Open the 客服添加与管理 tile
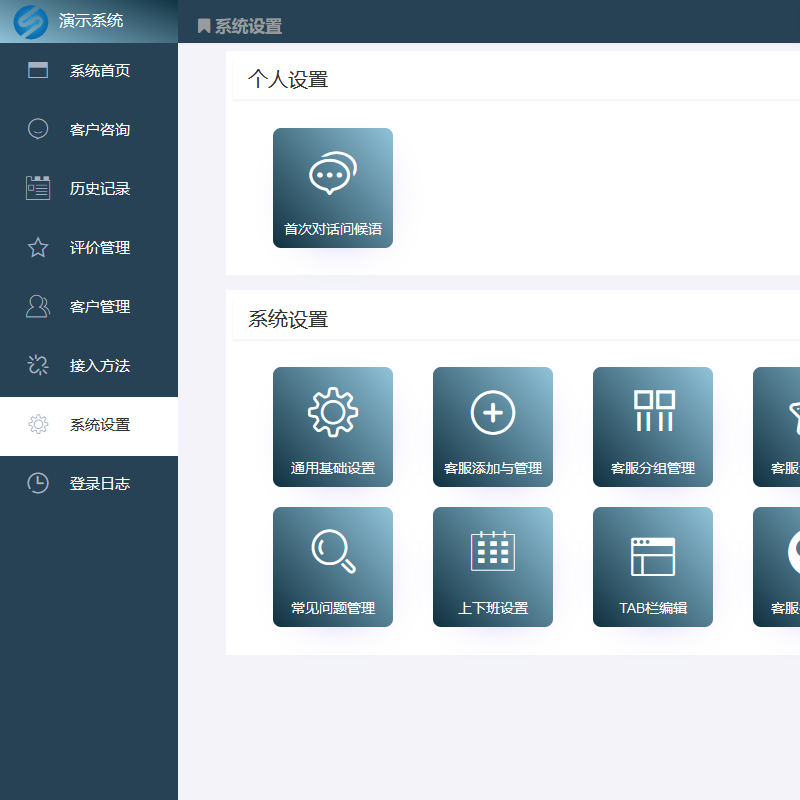 pos(493,427)
